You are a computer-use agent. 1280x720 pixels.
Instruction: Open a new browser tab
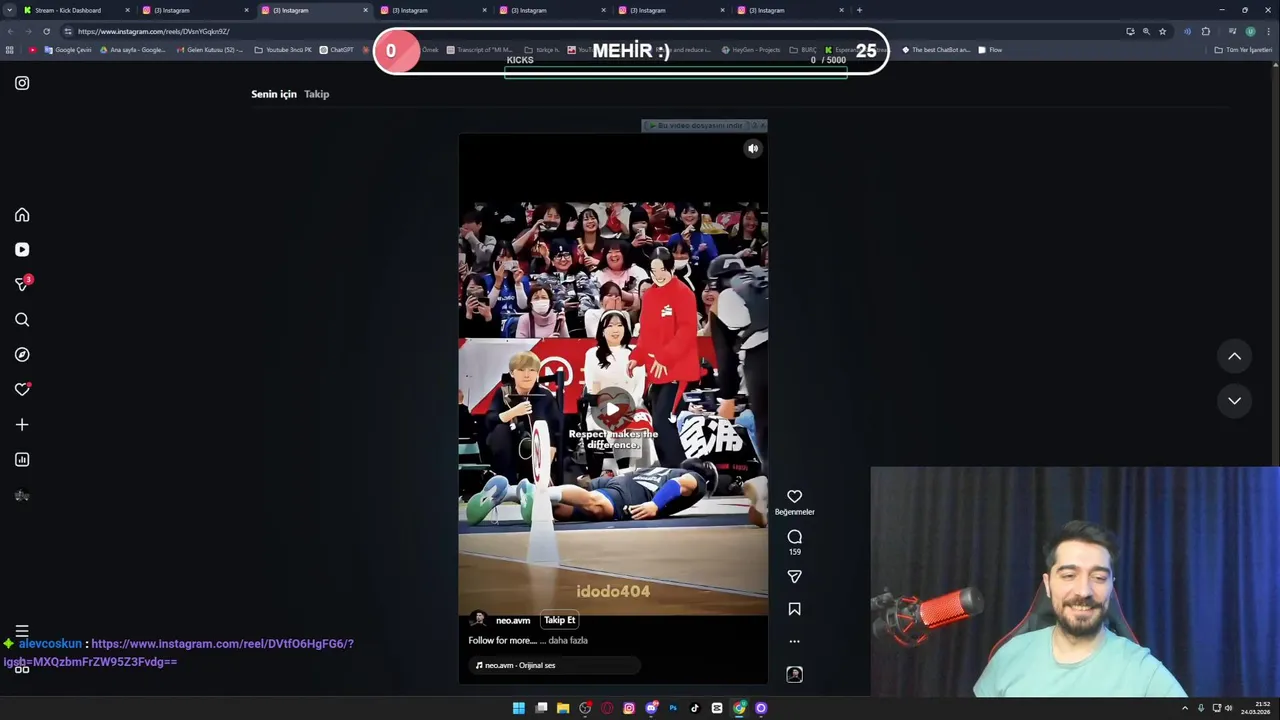tap(859, 10)
